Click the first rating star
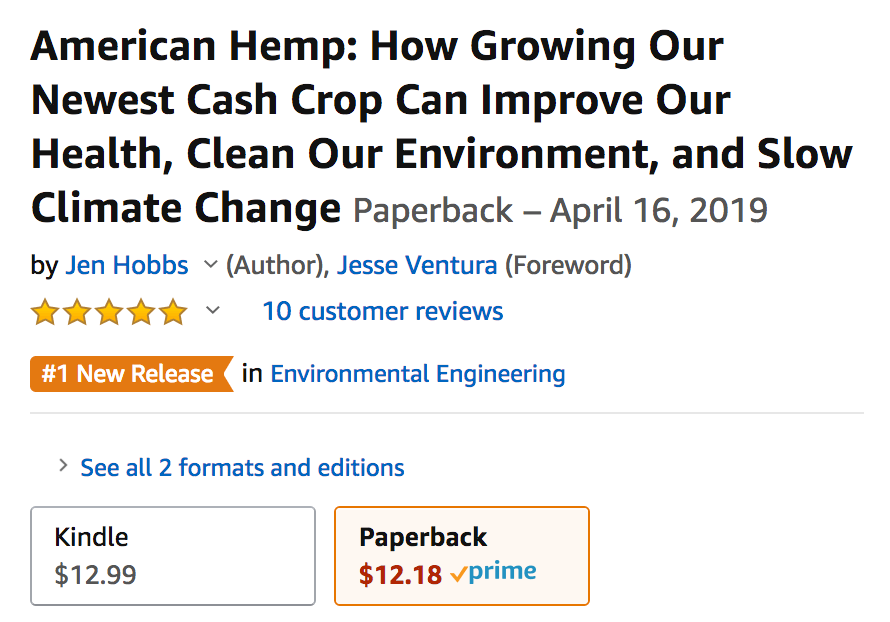 45,312
